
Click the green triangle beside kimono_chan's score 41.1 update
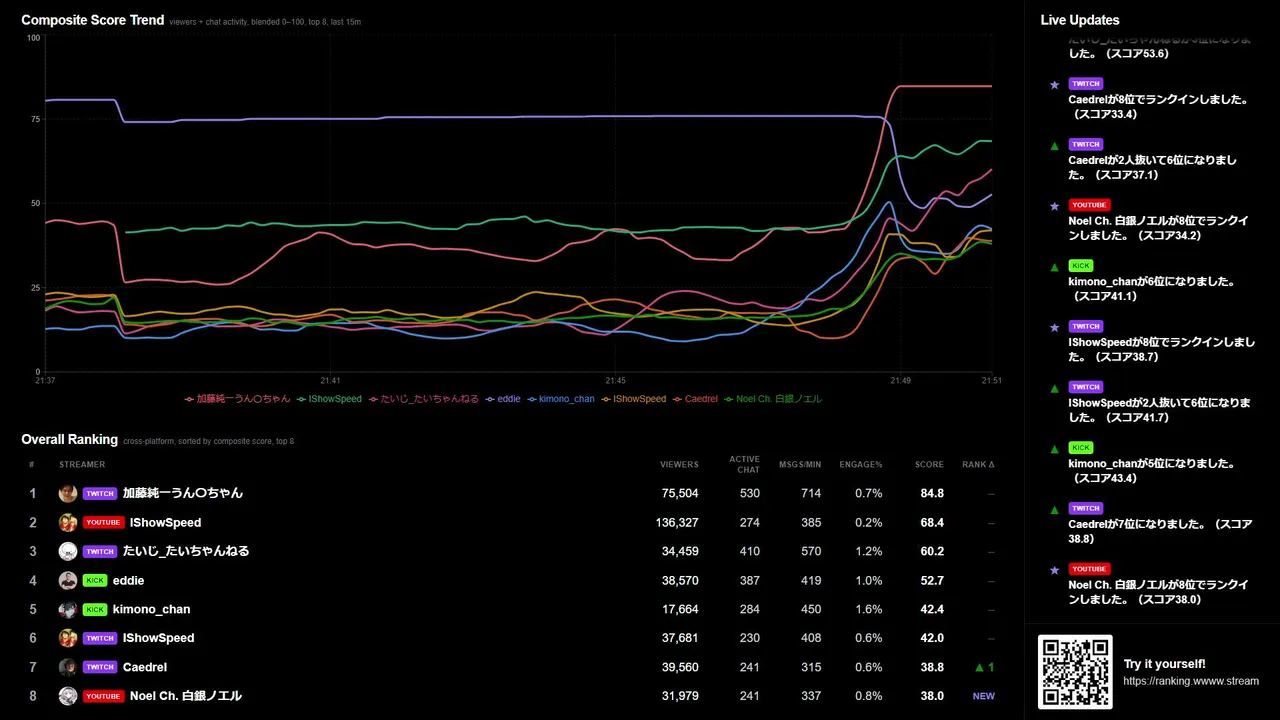tap(1054, 267)
